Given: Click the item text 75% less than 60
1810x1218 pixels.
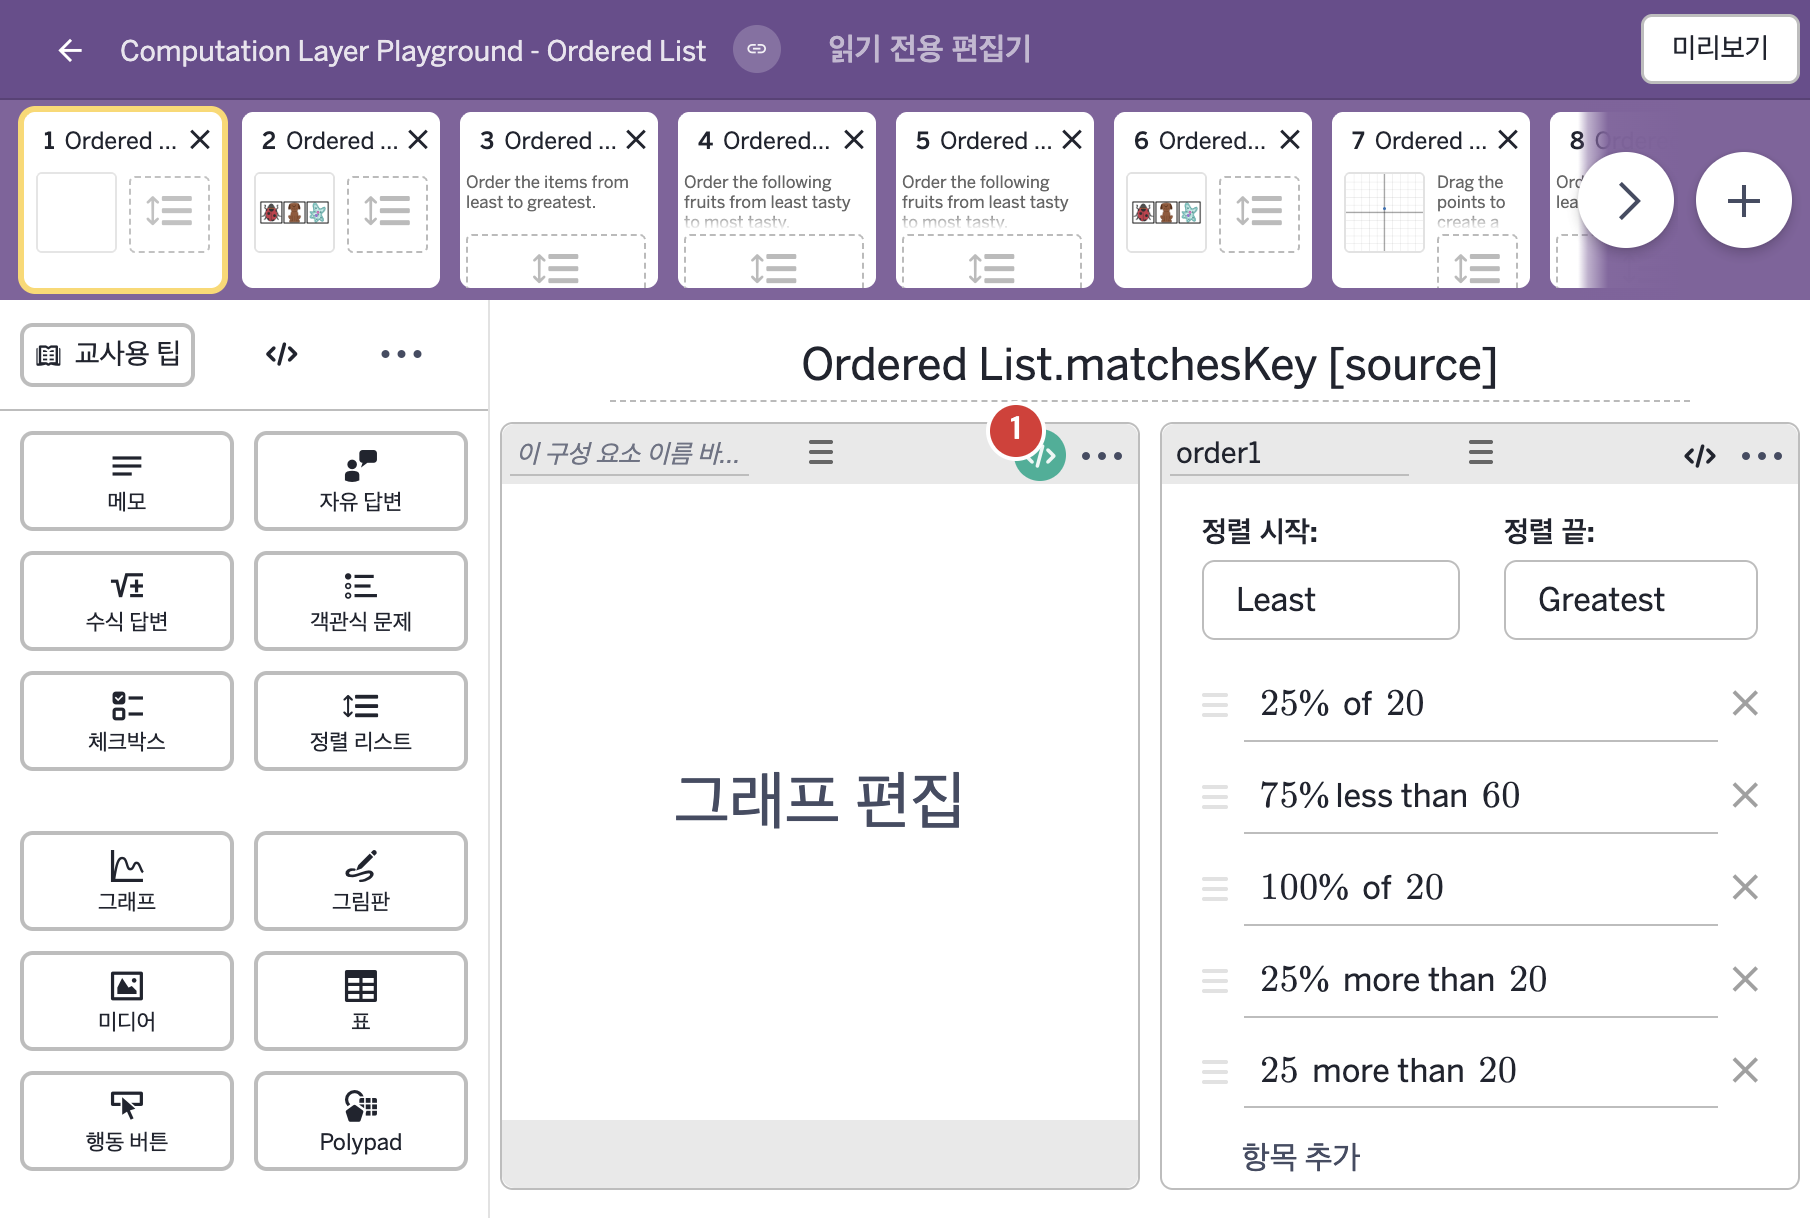Looking at the screenshot, I should pyautogui.click(x=1390, y=795).
